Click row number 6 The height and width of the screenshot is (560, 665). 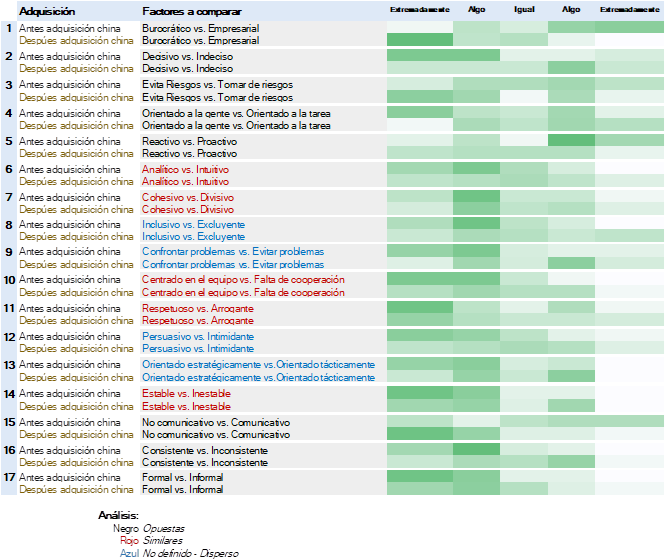click(8, 170)
